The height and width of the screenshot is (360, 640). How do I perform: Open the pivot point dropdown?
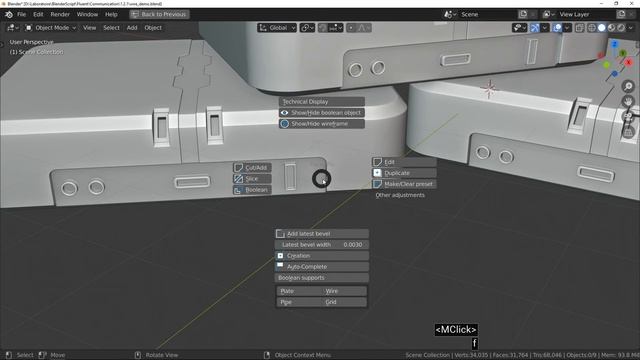tap(307, 28)
